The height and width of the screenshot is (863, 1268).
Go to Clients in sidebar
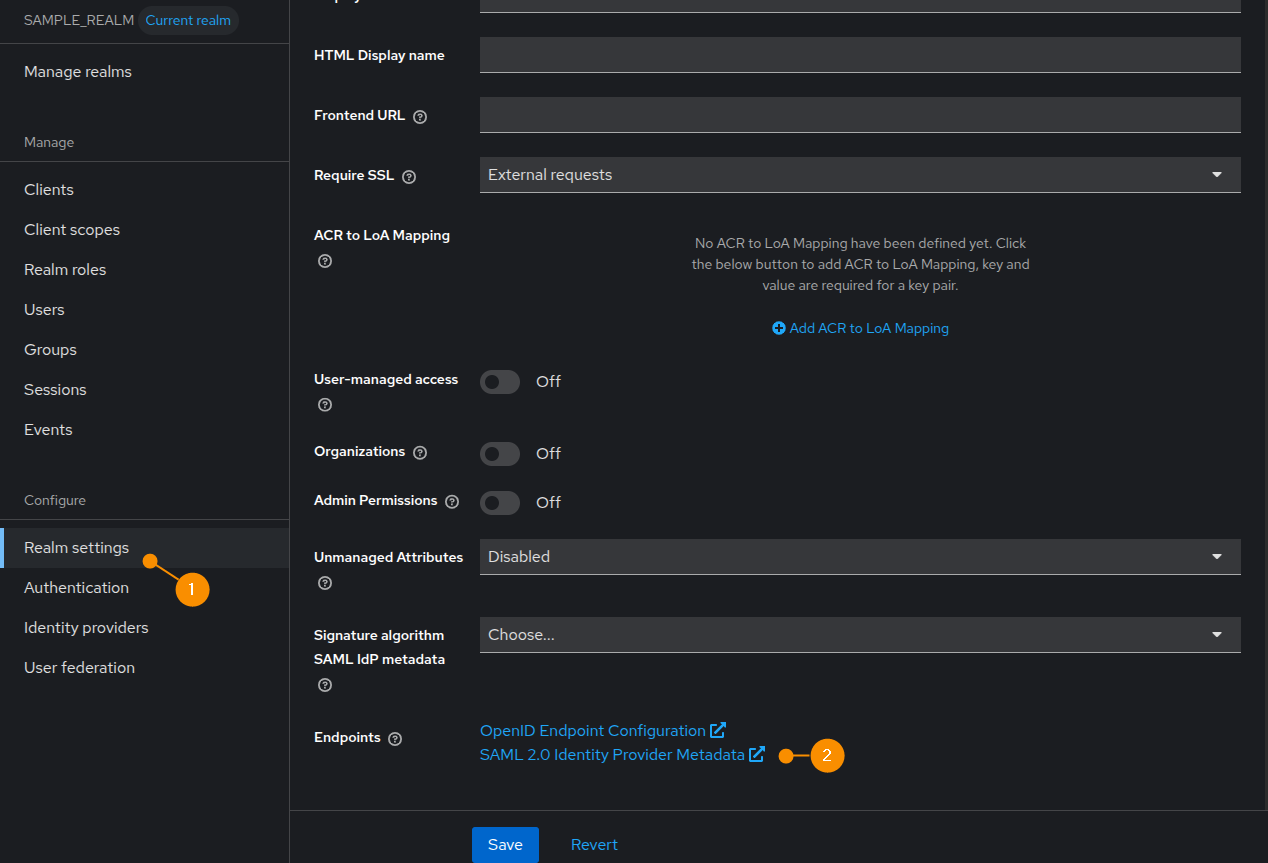point(49,190)
